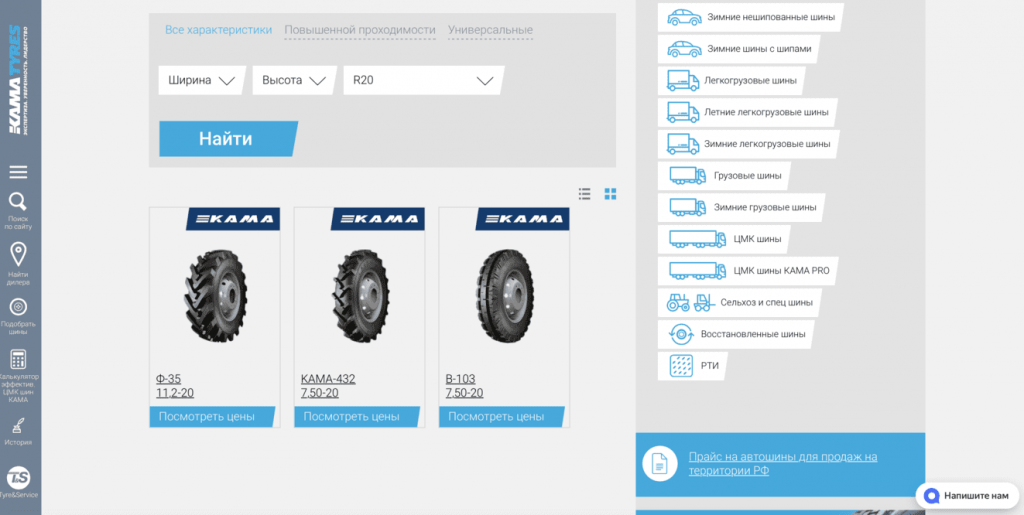The image size is (1024, 515).
Task: Open the Напишите нам chat widget
Action: [x=967, y=495]
